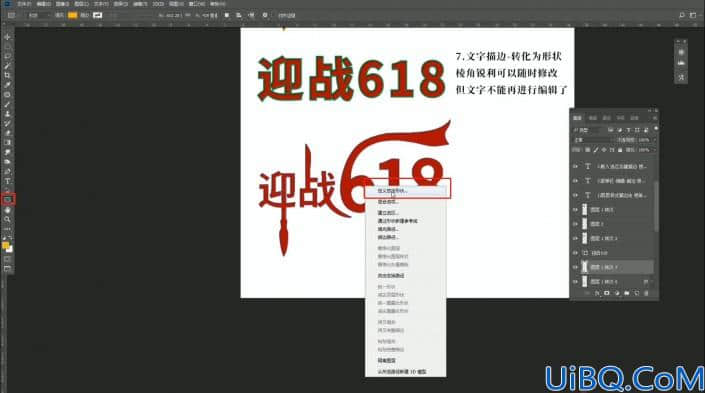Choose 建立选区 in the context menu
Screen dimensions: 705x393
pos(388,213)
